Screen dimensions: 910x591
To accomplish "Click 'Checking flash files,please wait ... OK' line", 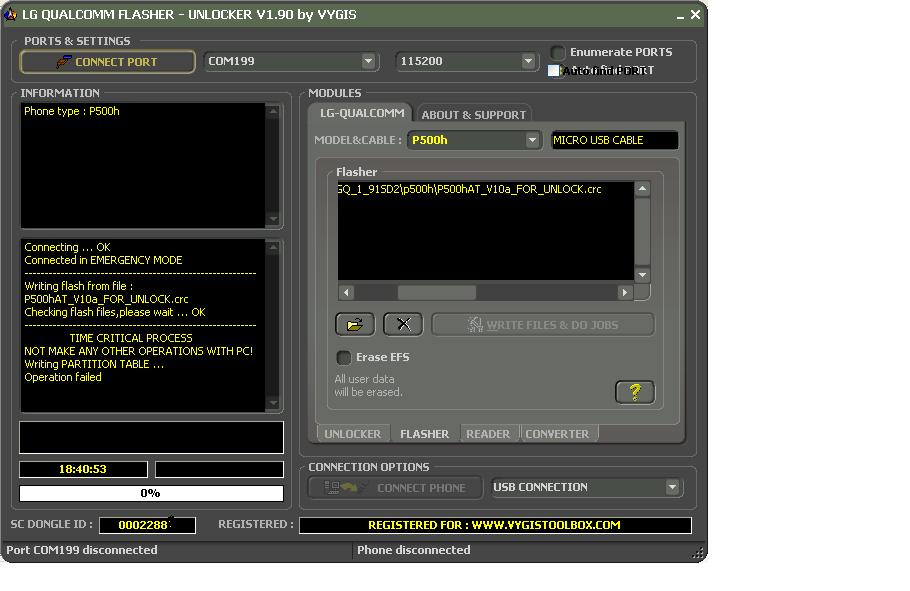I will point(115,312).
